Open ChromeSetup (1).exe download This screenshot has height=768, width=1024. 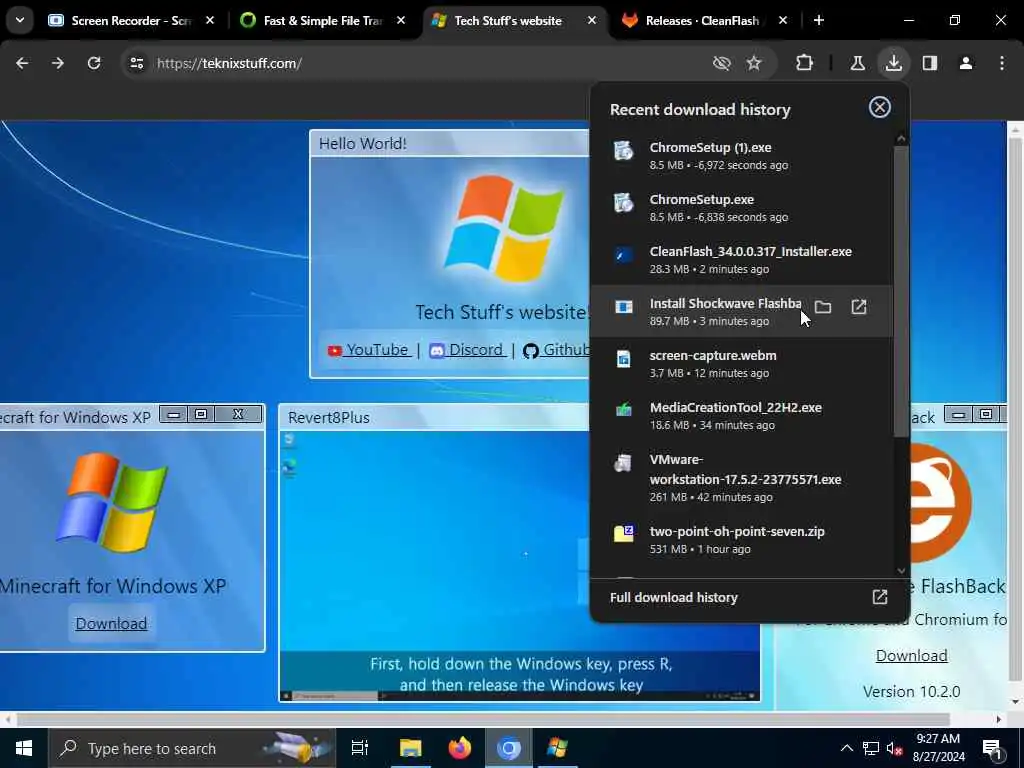pos(741,155)
